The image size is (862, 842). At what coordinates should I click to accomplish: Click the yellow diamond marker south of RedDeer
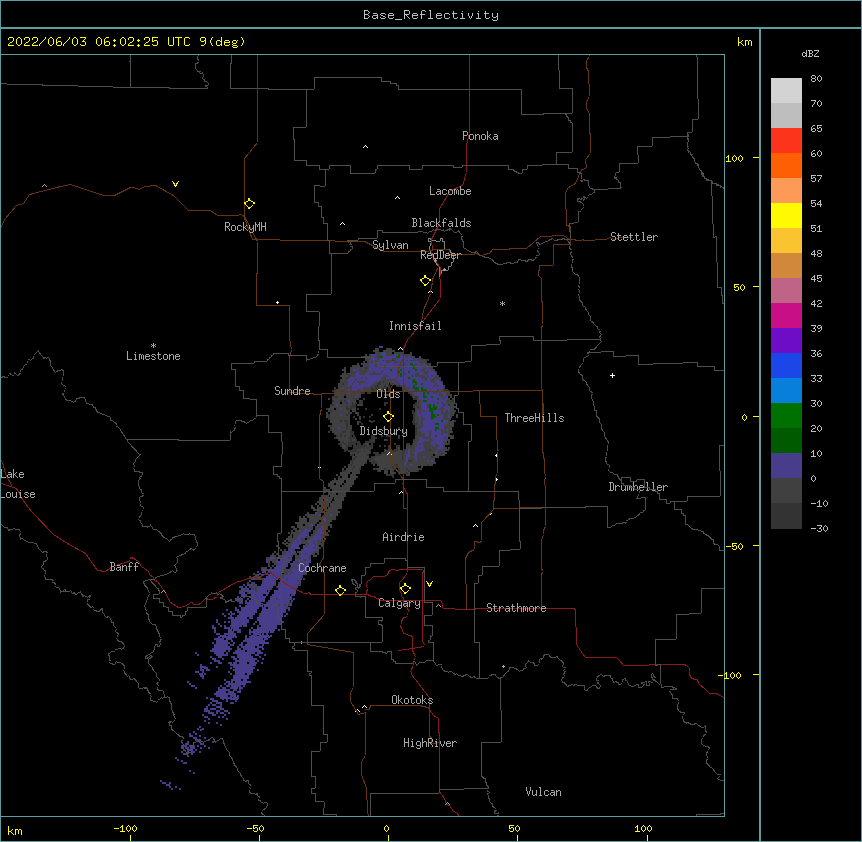[425, 281]
